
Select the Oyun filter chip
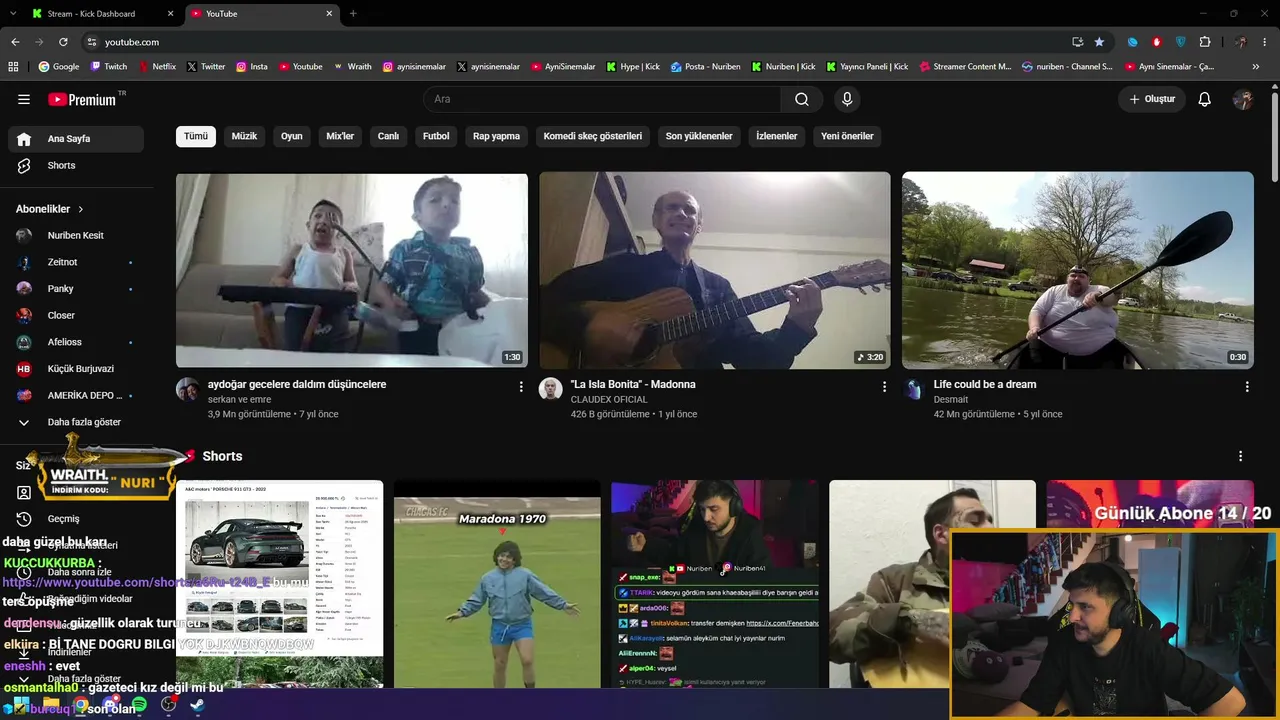[292, 136]
